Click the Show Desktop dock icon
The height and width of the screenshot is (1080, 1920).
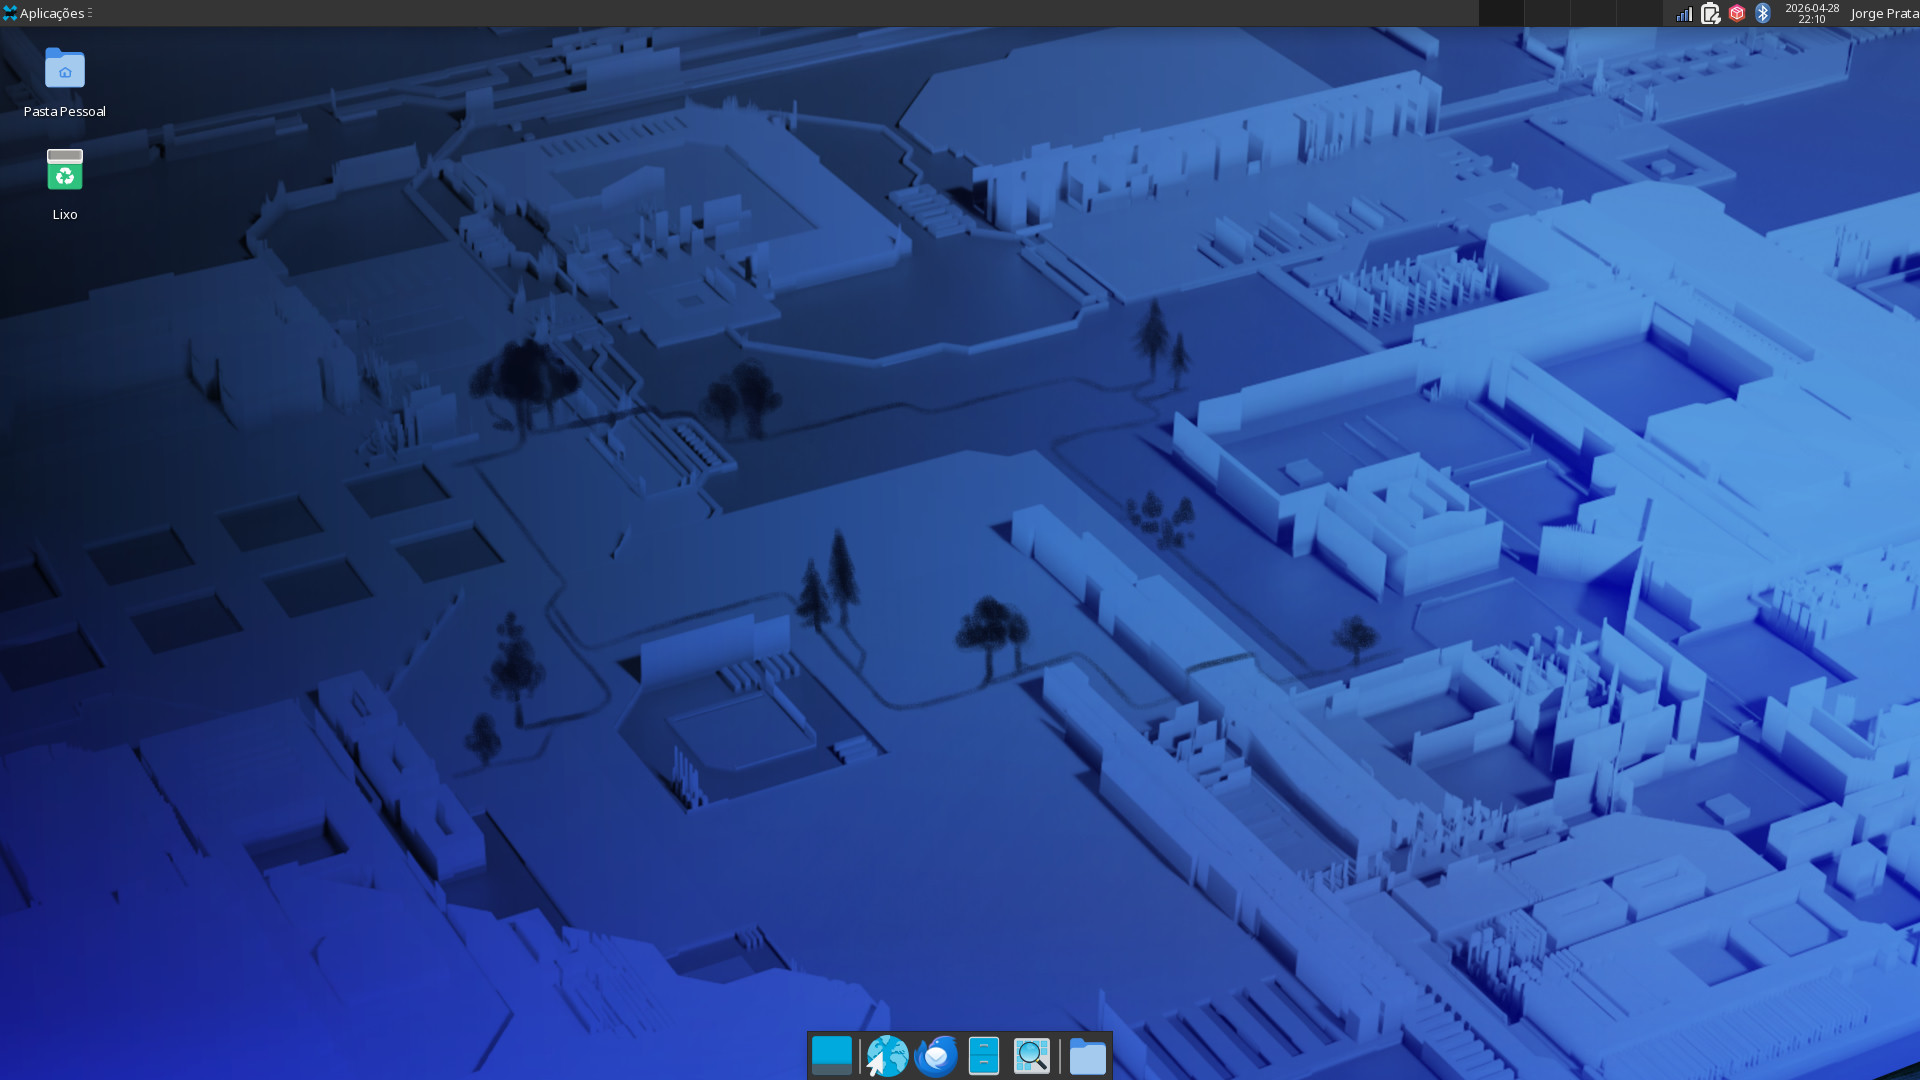[x=831, y=1056]
